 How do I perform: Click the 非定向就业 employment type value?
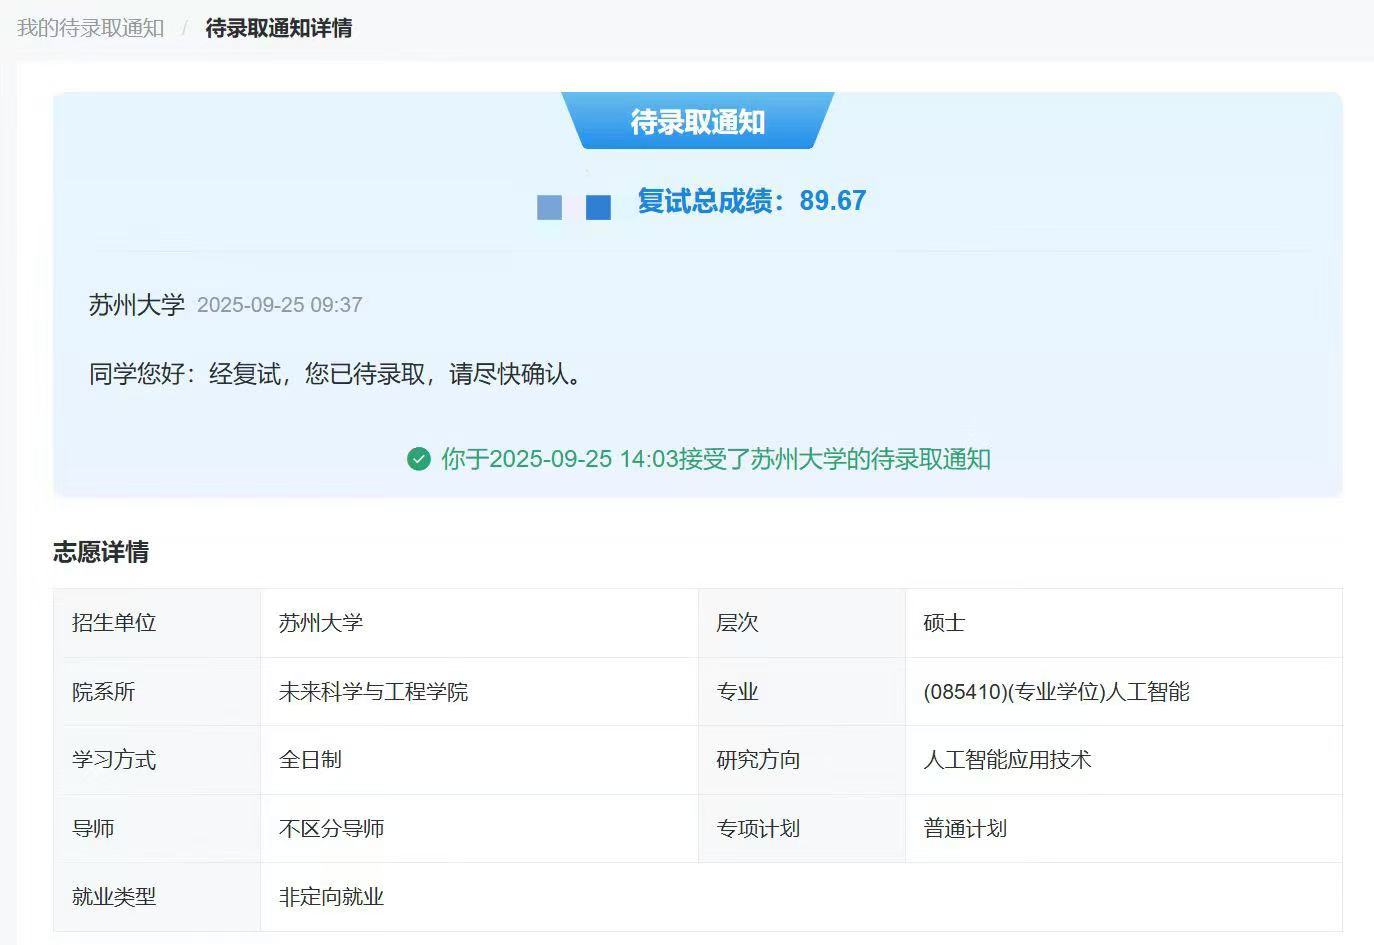pyautogui.click(x=331, y=897)
